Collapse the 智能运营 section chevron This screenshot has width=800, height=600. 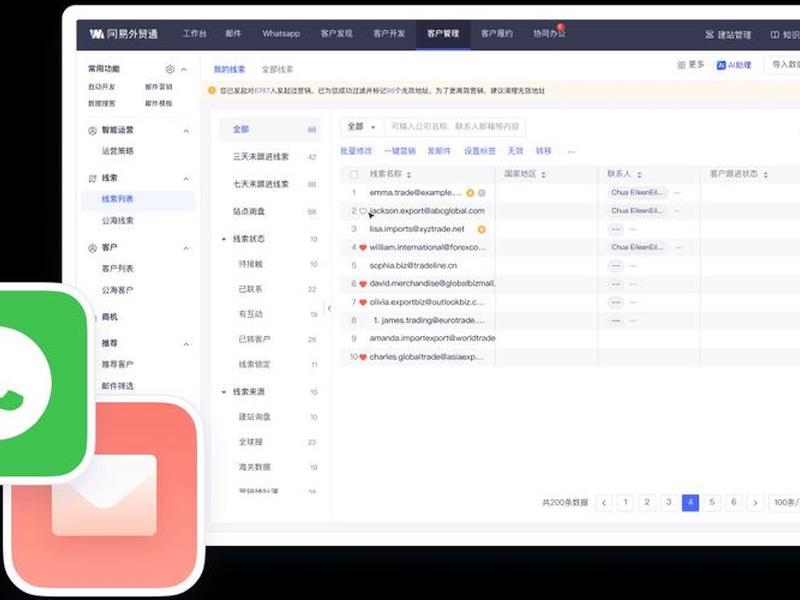(186, 131)
